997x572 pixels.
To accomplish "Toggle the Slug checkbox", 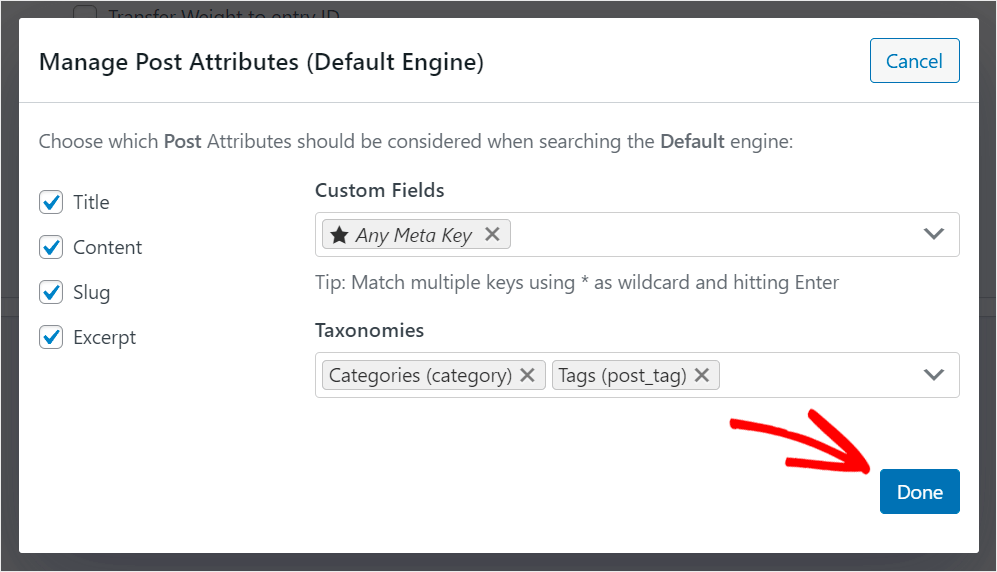I will click(x=51, y=292).
